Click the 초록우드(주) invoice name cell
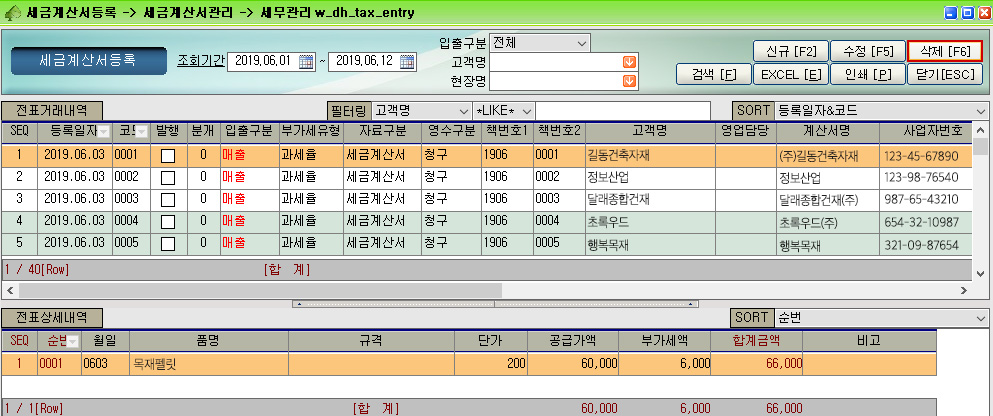Viewport: 993px width, 416px height. tap(828, 222)
